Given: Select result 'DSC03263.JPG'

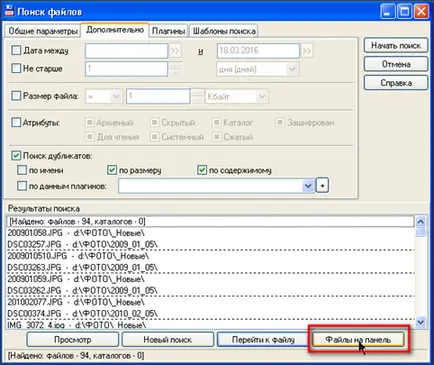Looking at the screenshot, I should coord(210,267).
